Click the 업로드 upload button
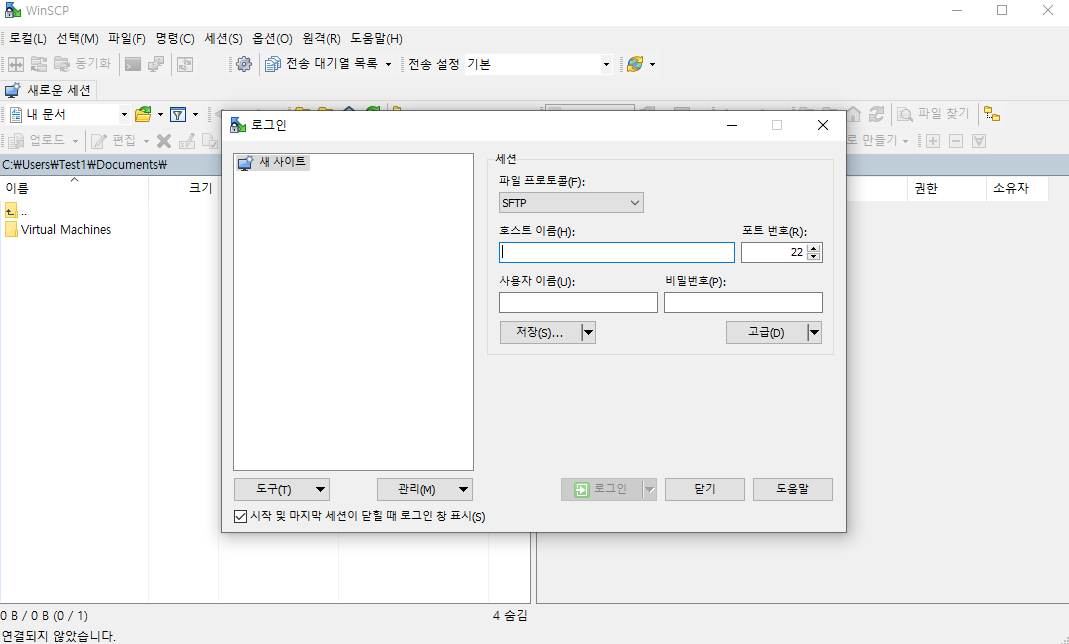 (x=43, y=140)
